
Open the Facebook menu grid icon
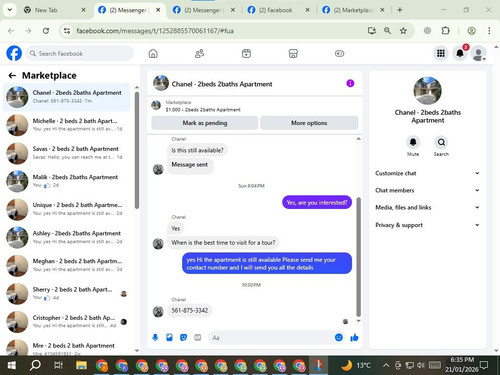pyautogui.click(x=441, y=53)
